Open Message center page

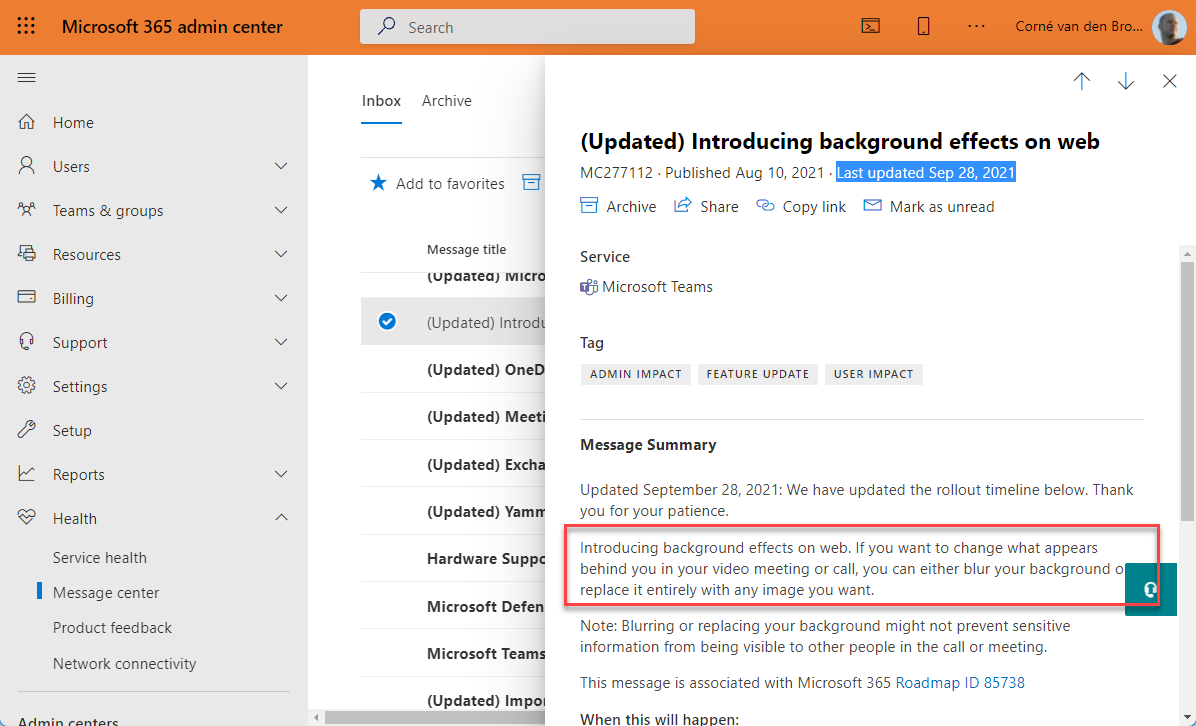(106, 593)
